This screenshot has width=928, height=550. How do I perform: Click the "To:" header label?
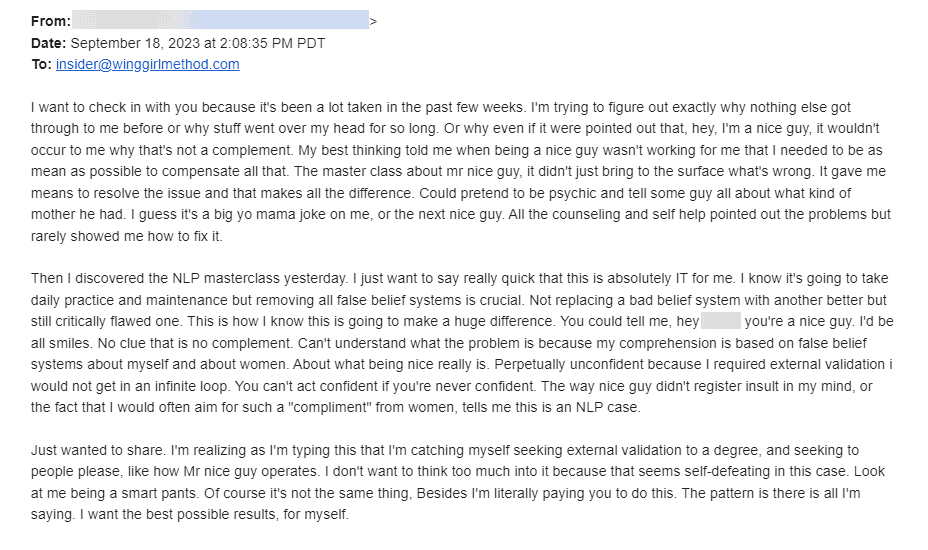pos(41,65)
